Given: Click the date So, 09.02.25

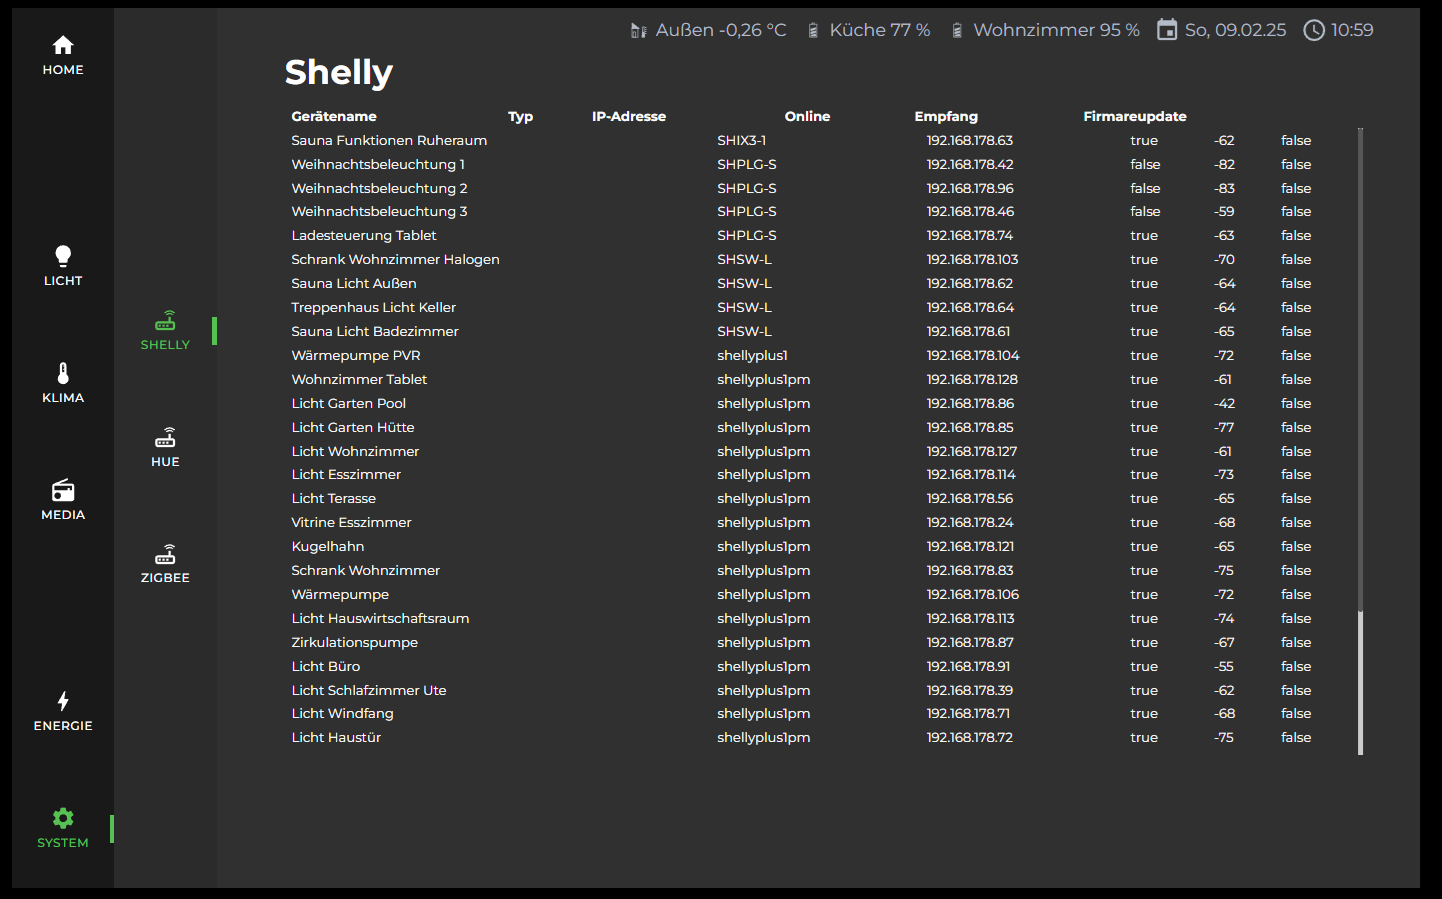Looking at the screenshot, I should (1236, 31).
